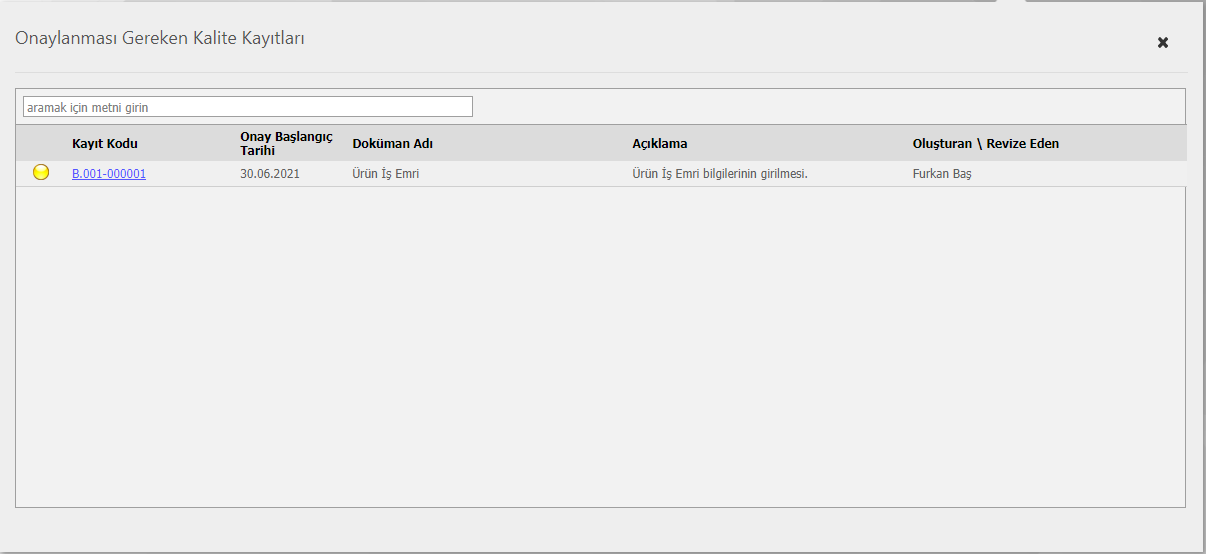Image resolution: width=1206 pixels, height=554 pixels.
Task: Click the dialog footer area below the list
Action: pos(600,528)
